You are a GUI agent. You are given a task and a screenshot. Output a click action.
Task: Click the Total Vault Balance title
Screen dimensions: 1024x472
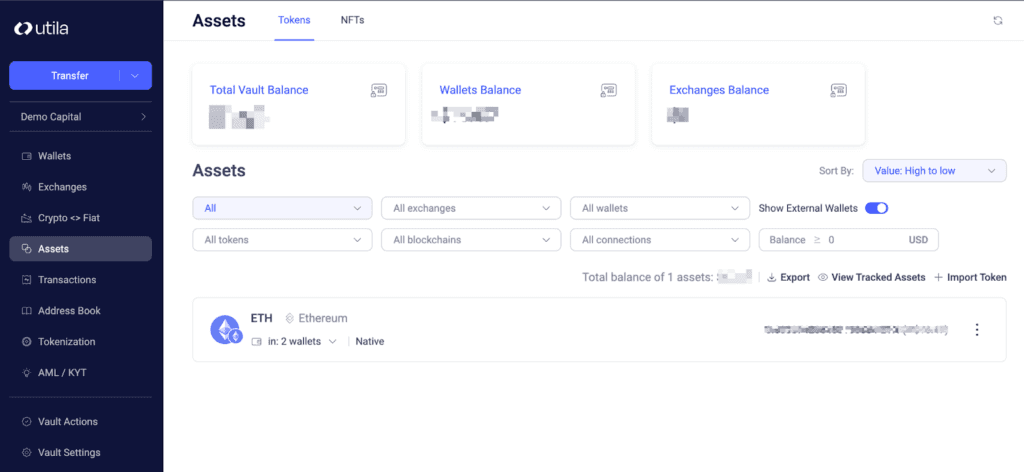pos(259,90)
